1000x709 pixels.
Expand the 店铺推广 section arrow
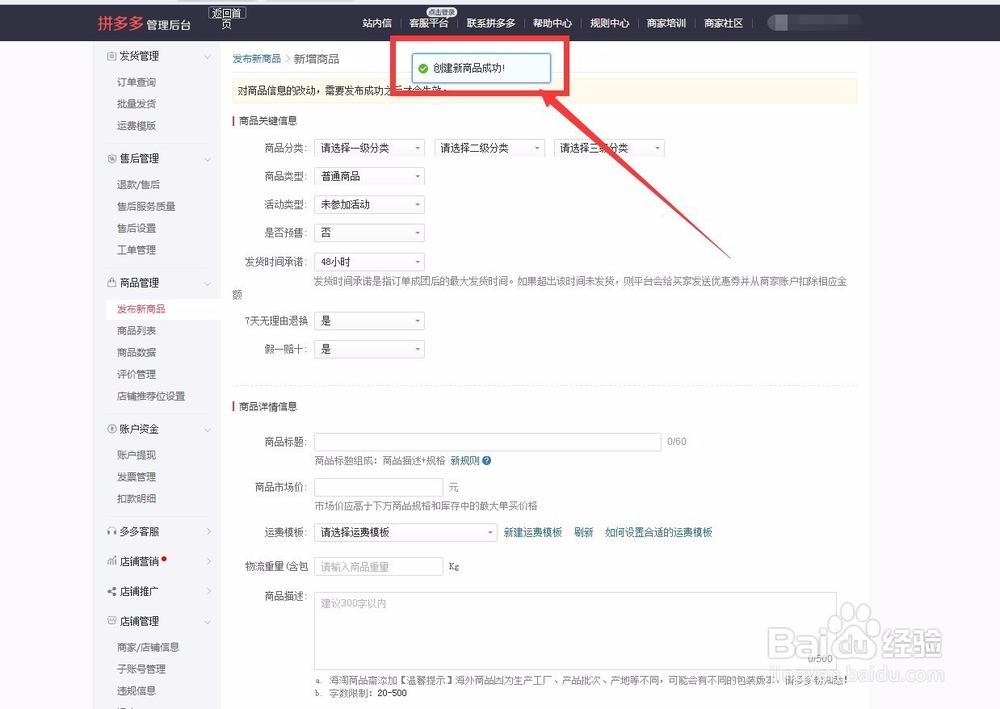tap(208, 591)
